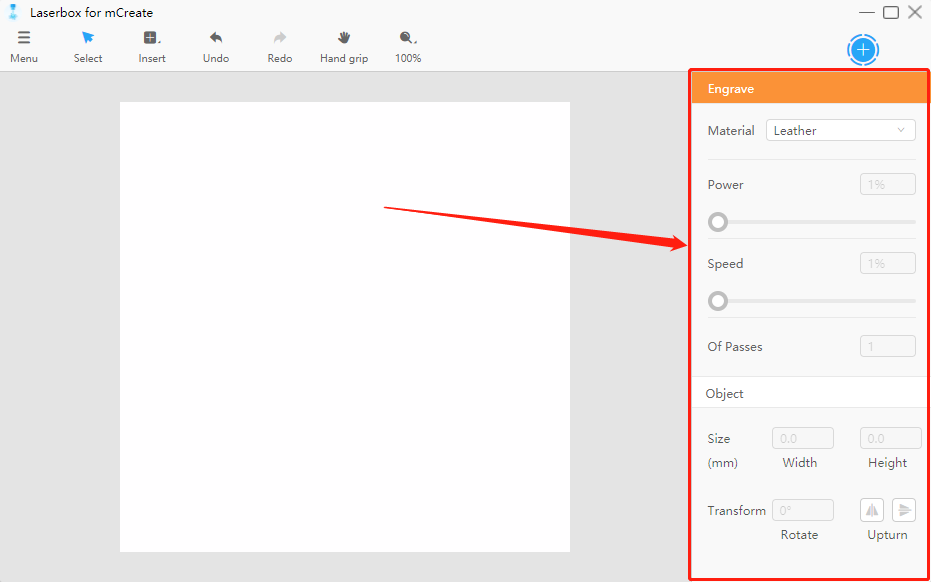
Task: Undo the last action
Action: click(216, 38)
